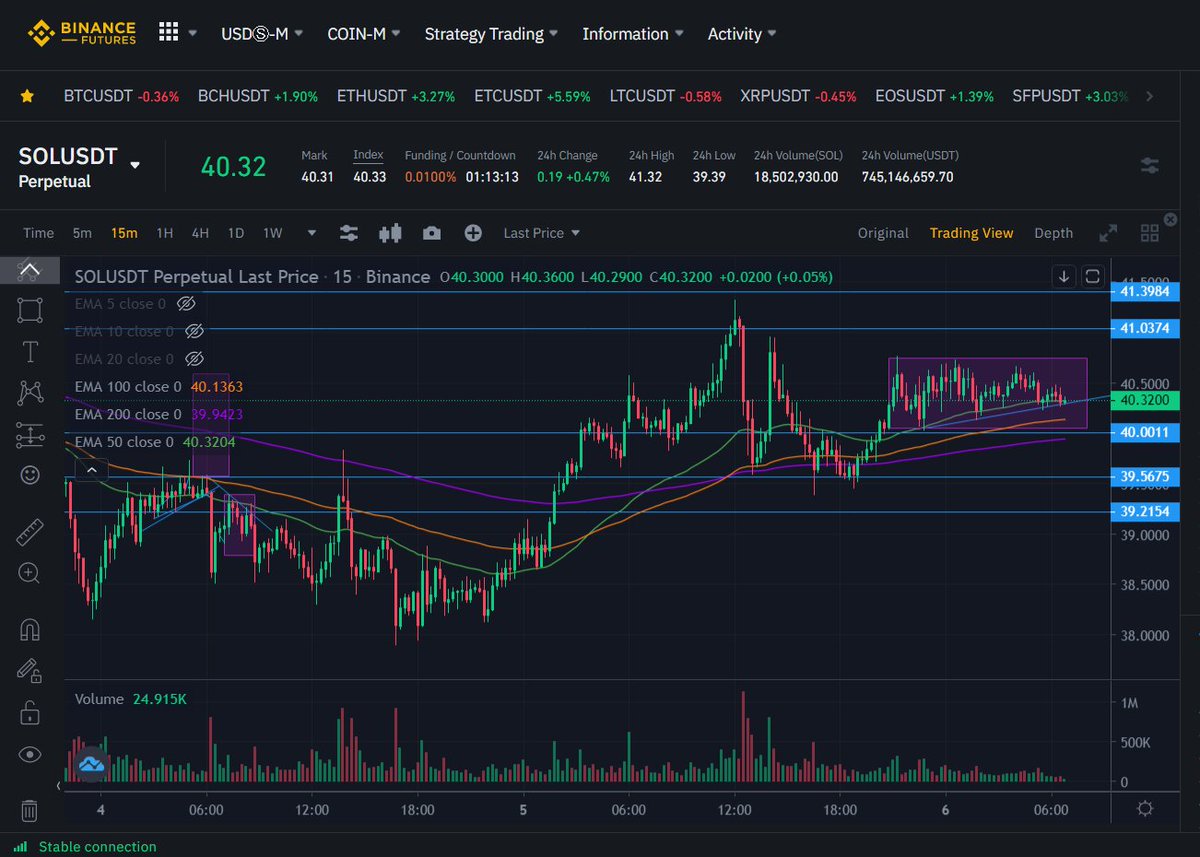Click the plus circle add icon
This screenshot has height=857, width=1200.
[473, 233]
